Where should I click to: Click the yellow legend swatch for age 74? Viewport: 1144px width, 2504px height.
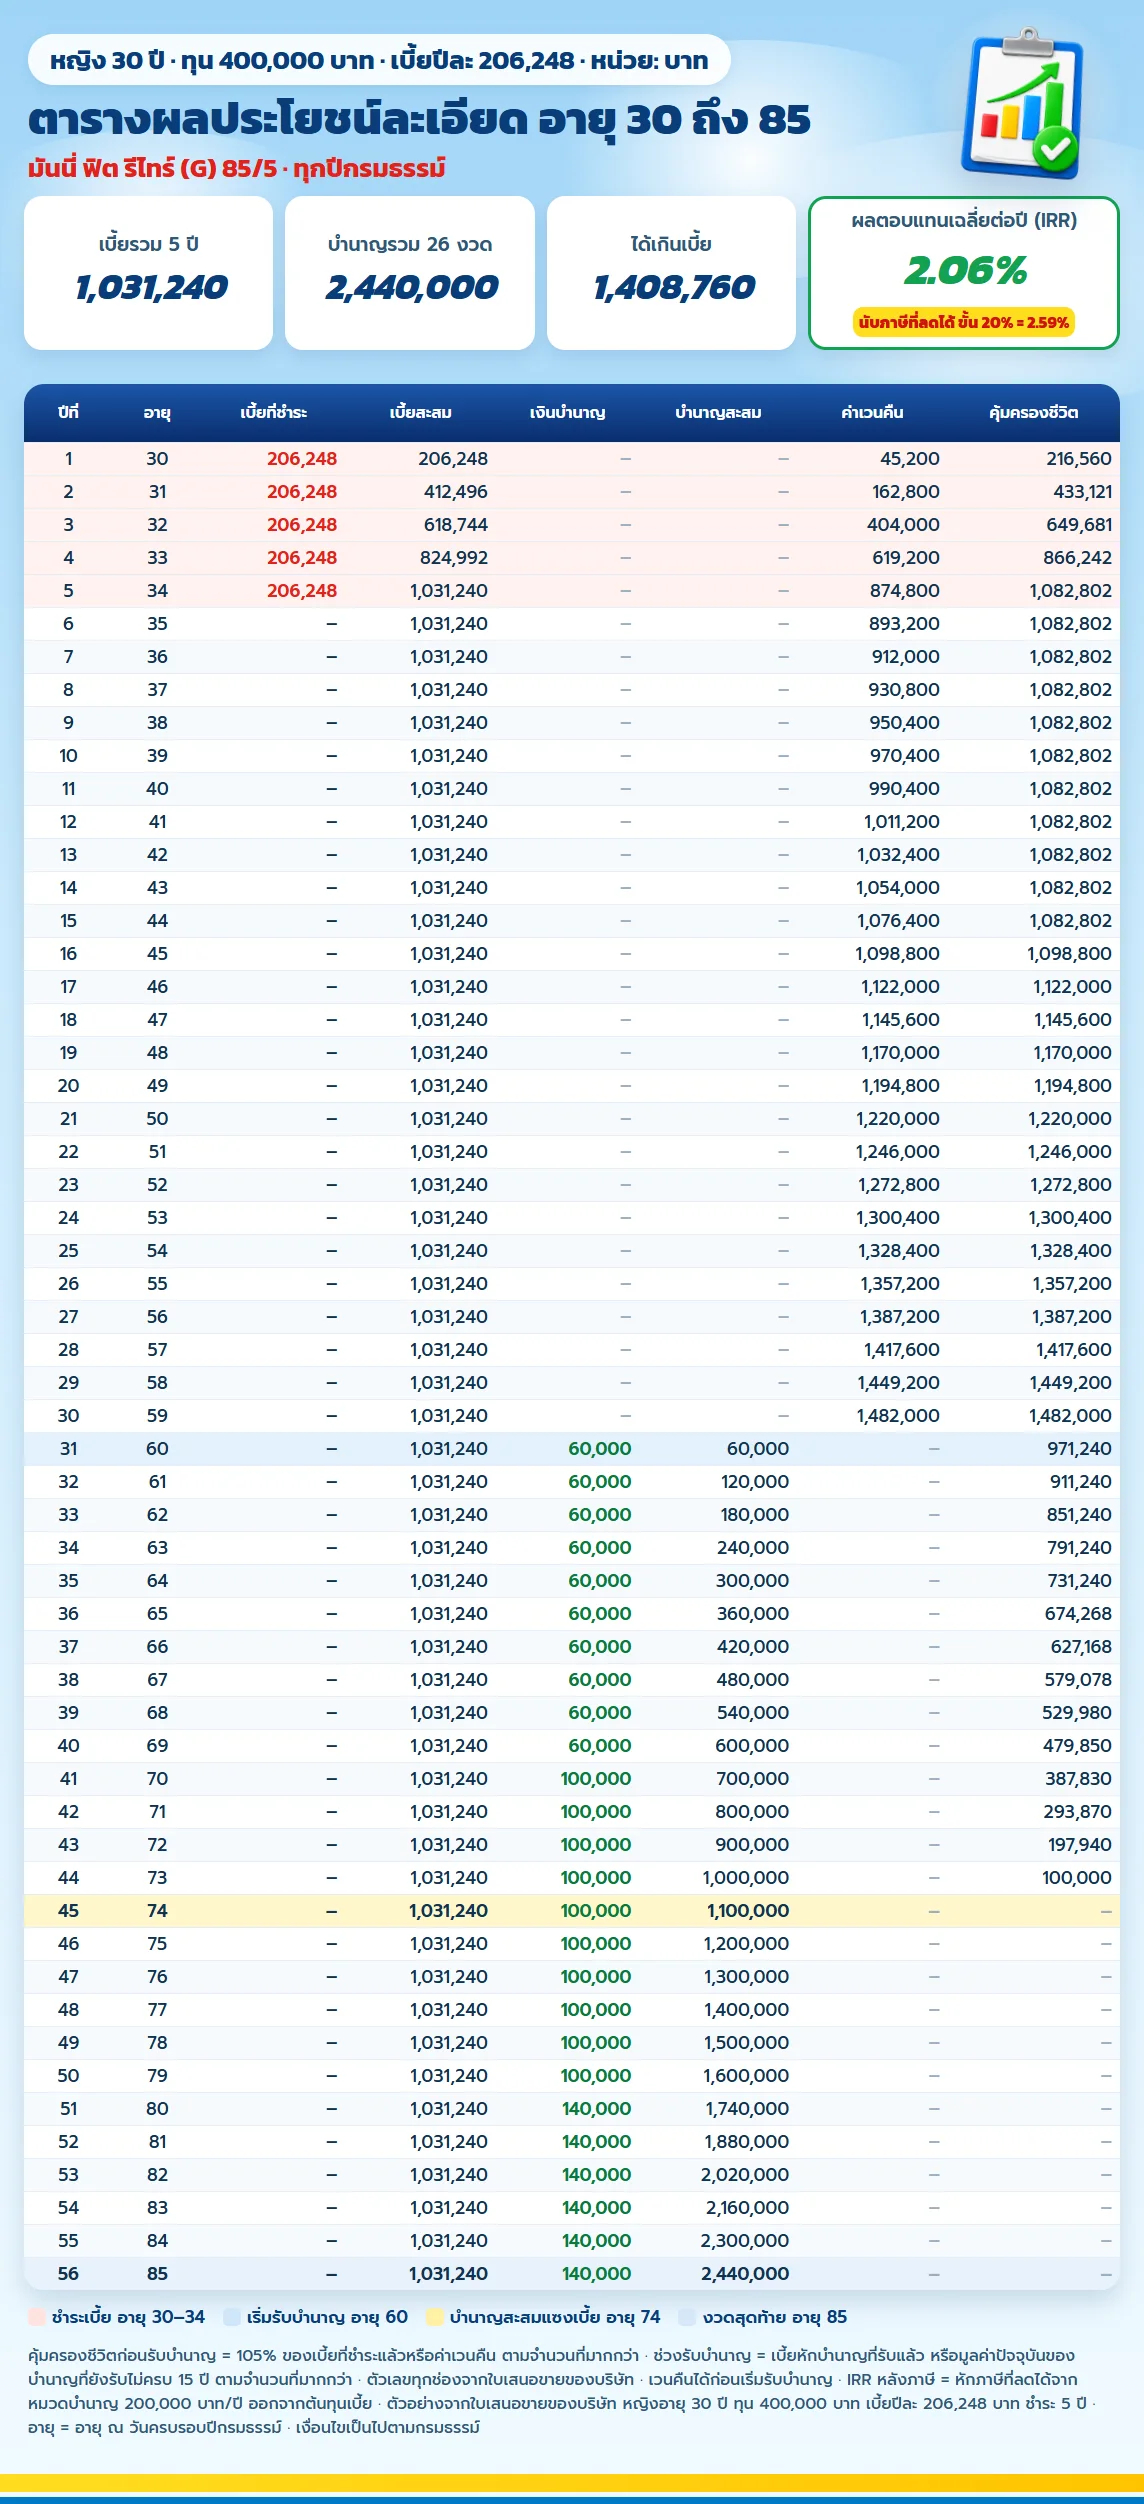435,2317
